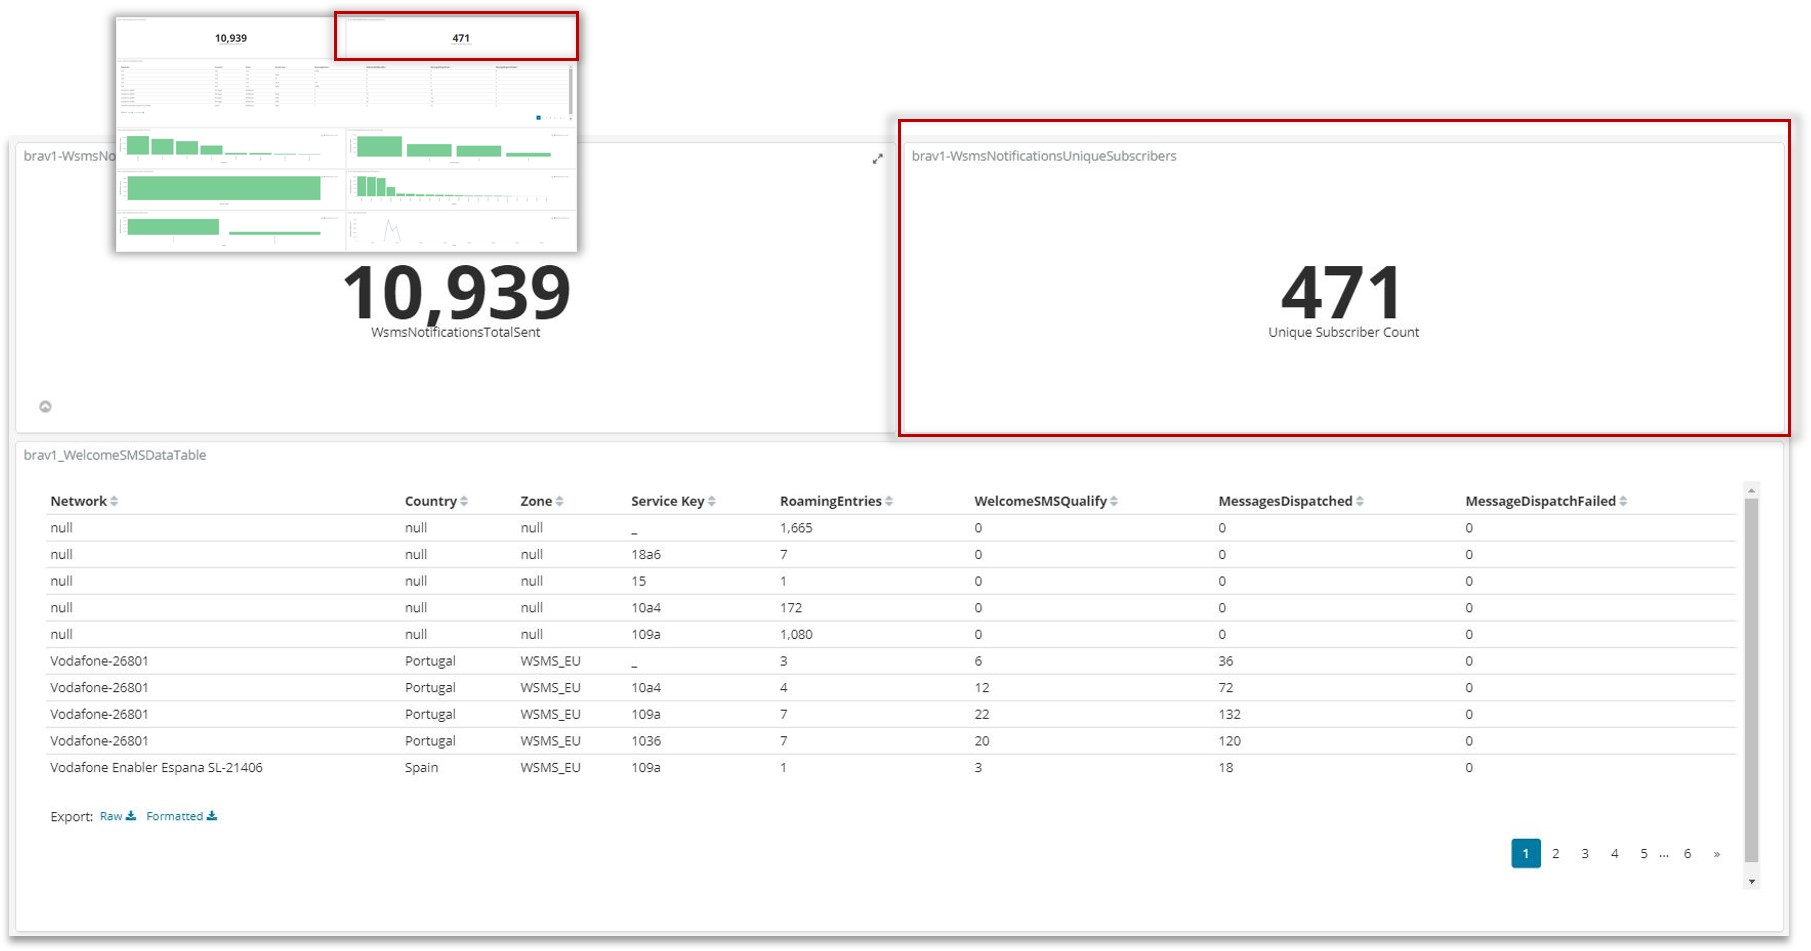Click the scrollbar up arrow
The height and width of the screenshot is (951, 1811).
pyautogui.click(x=1751, y=490)
